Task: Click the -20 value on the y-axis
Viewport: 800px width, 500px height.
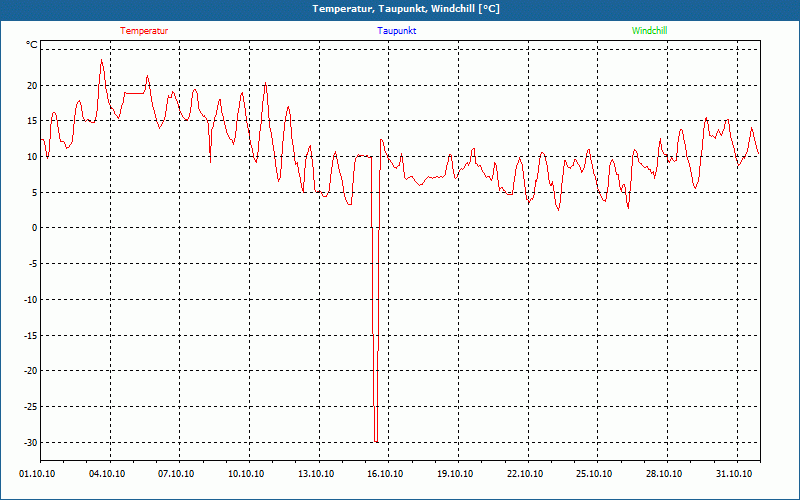Action: [x=31, y=371]
